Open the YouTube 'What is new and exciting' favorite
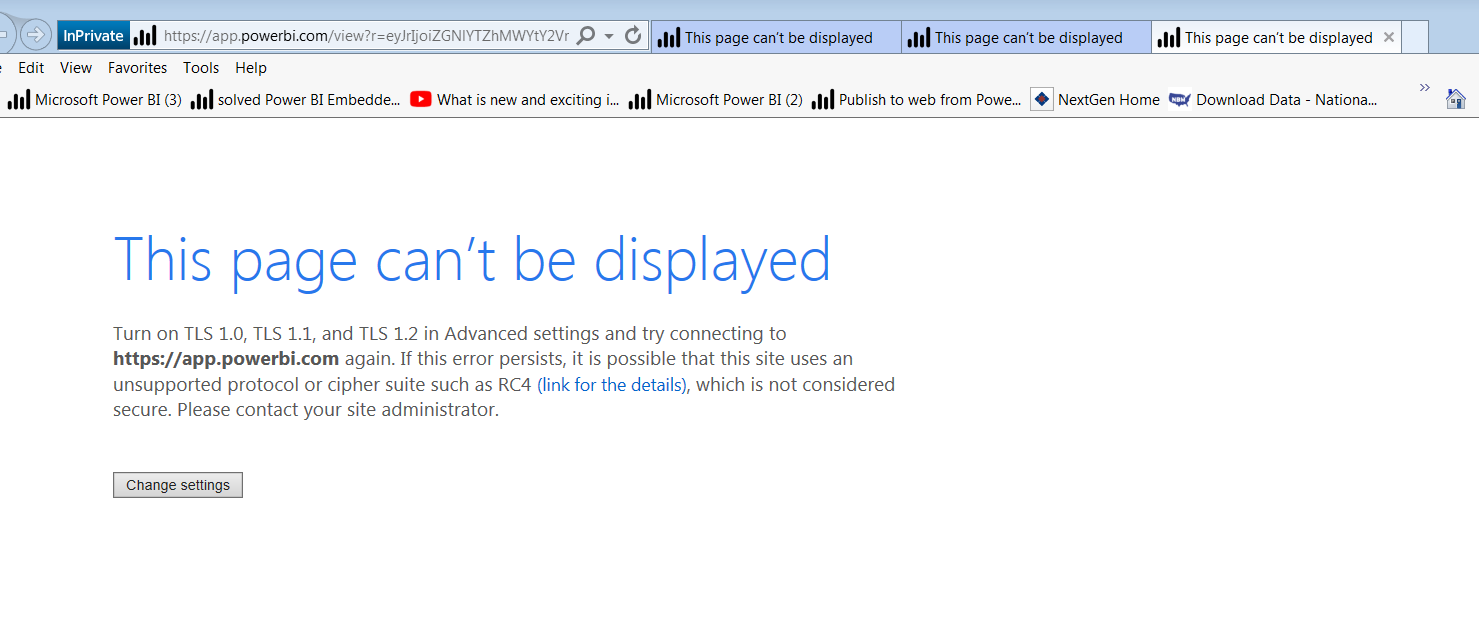Image resolution: width=1479 pixels, height=634 pixels. 515,99
